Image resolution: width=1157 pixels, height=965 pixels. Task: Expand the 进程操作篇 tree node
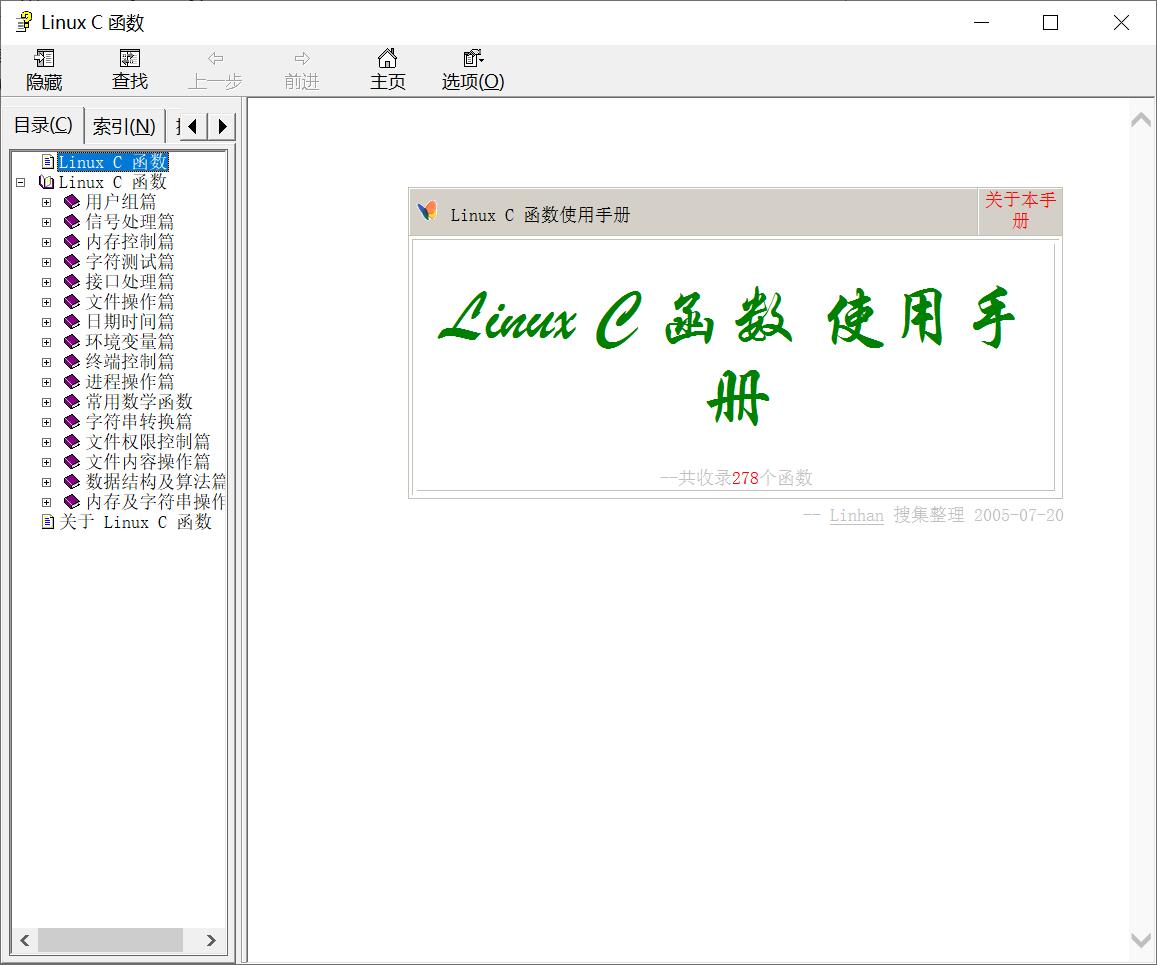tap(46, 381)
